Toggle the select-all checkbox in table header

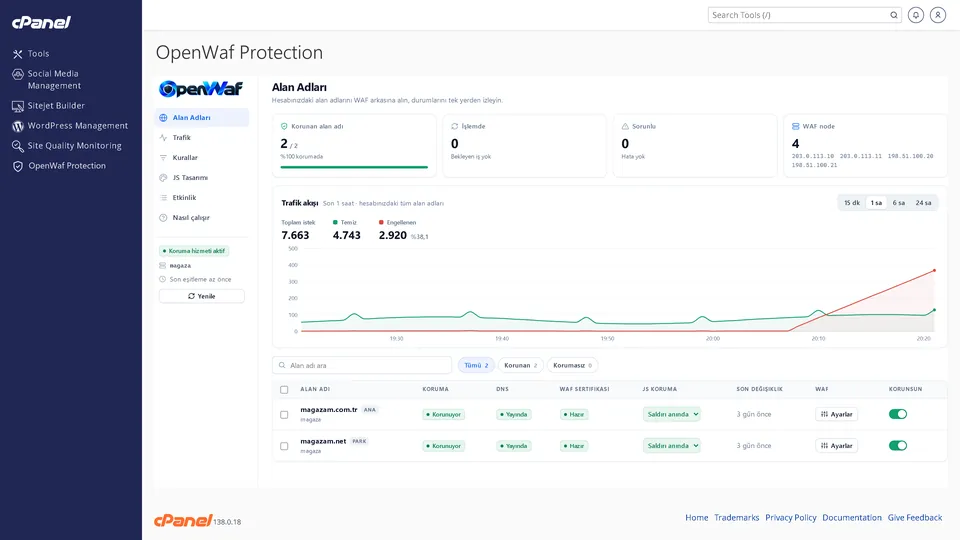point(284,389)
